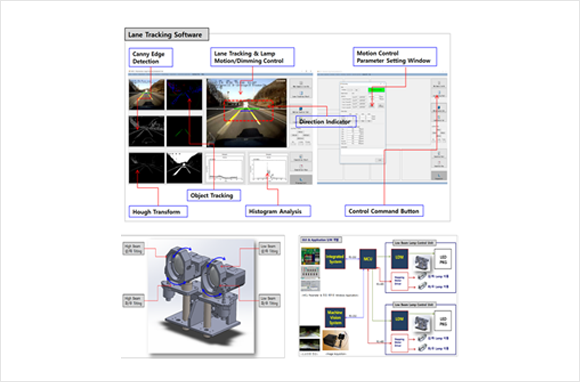Click the Object Tracking label
This screenshot has width=580, height=382.
(x=214, y=195)
